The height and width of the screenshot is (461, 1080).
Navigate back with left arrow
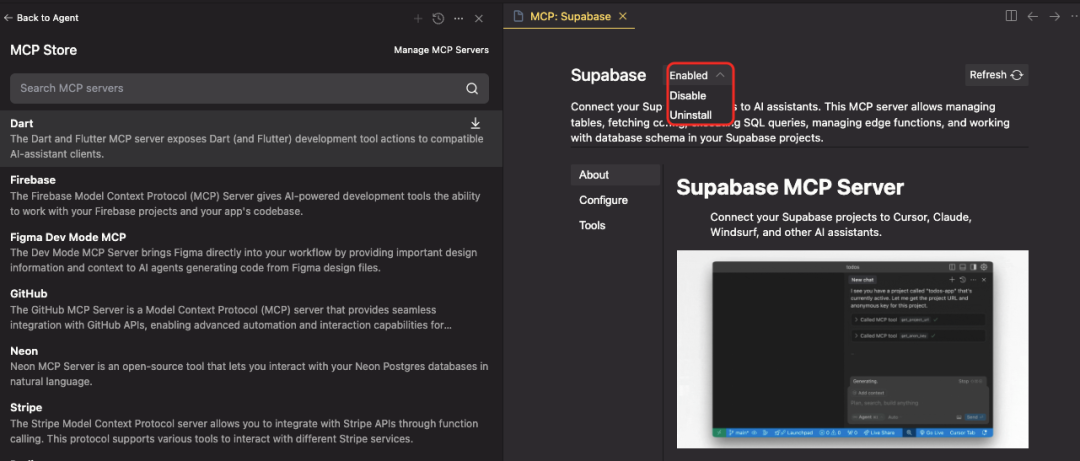tap(1032, 17)
